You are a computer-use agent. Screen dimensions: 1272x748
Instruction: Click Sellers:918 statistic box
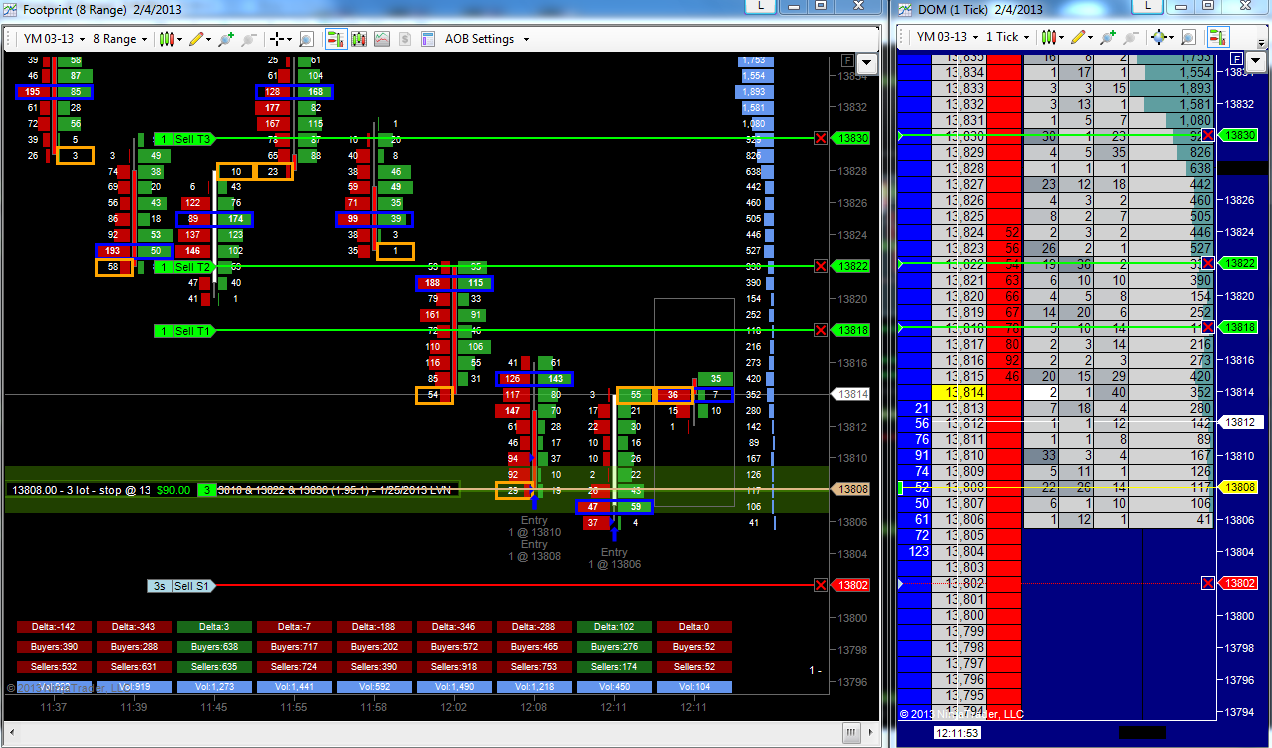click(454, 667)
